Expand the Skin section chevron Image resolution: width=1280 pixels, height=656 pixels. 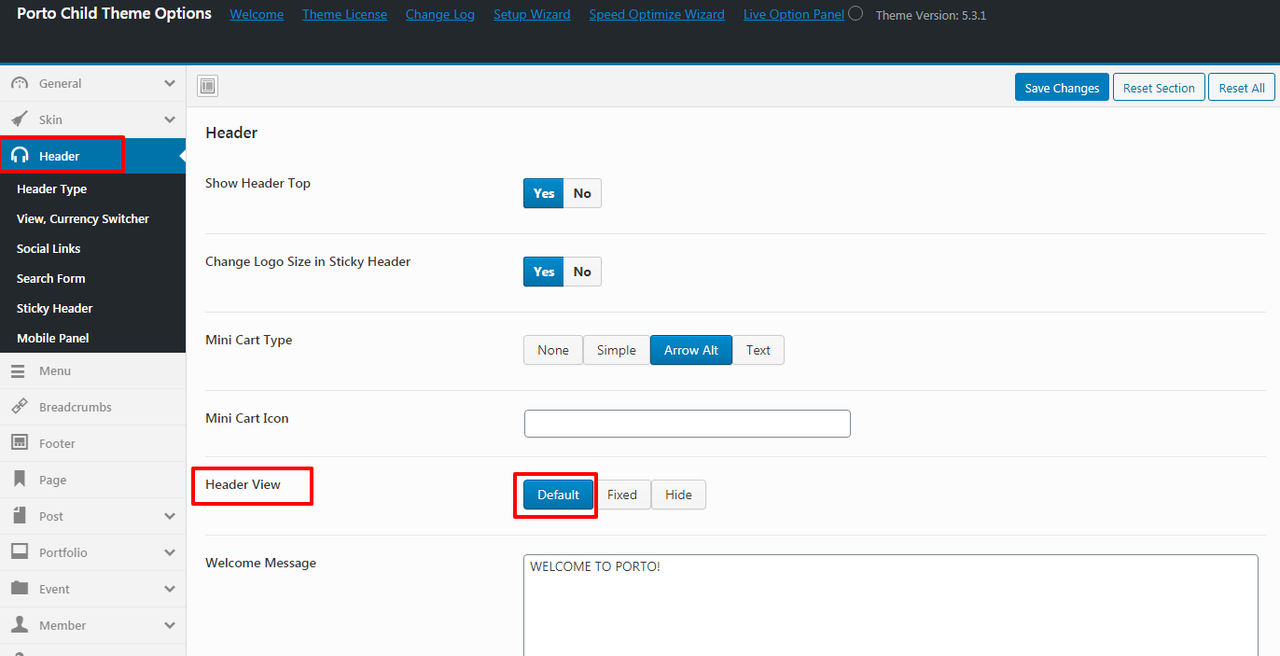[x=170, y=120]
